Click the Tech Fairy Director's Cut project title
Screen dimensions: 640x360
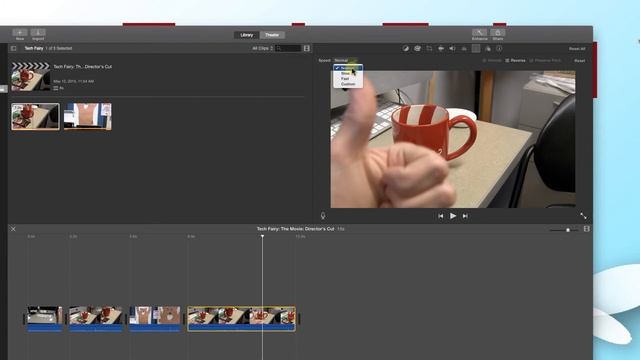click(x=82, y=67)
